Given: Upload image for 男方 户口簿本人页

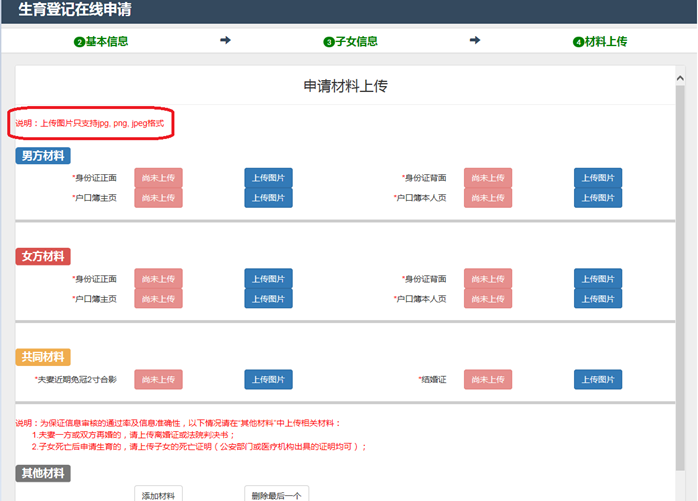Looking at the screenshot, I should point(597,198).
